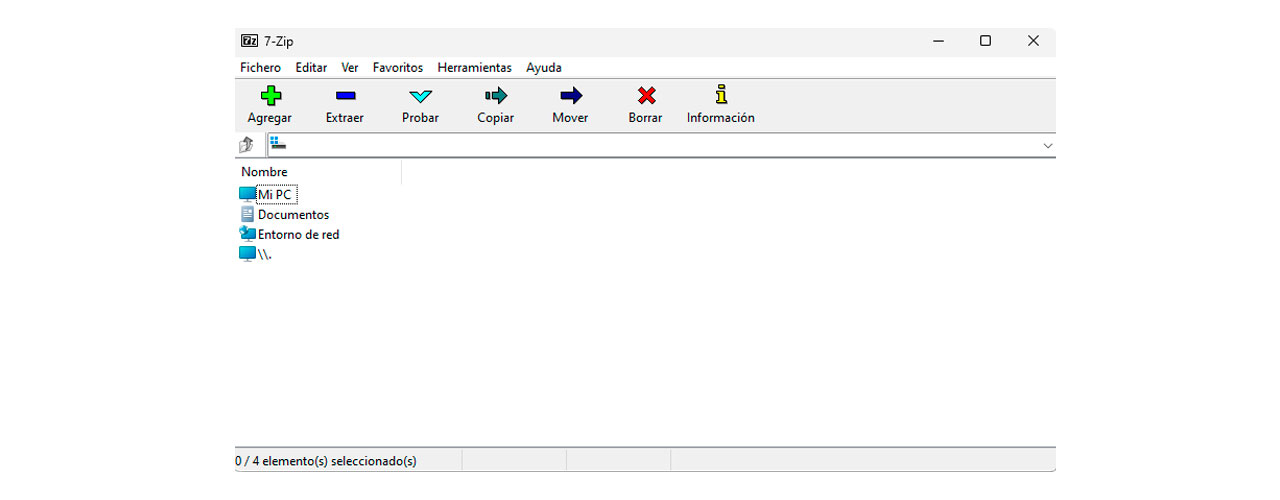Open the Herramientas menu
1280x500 pixels.
click(474, 68)
